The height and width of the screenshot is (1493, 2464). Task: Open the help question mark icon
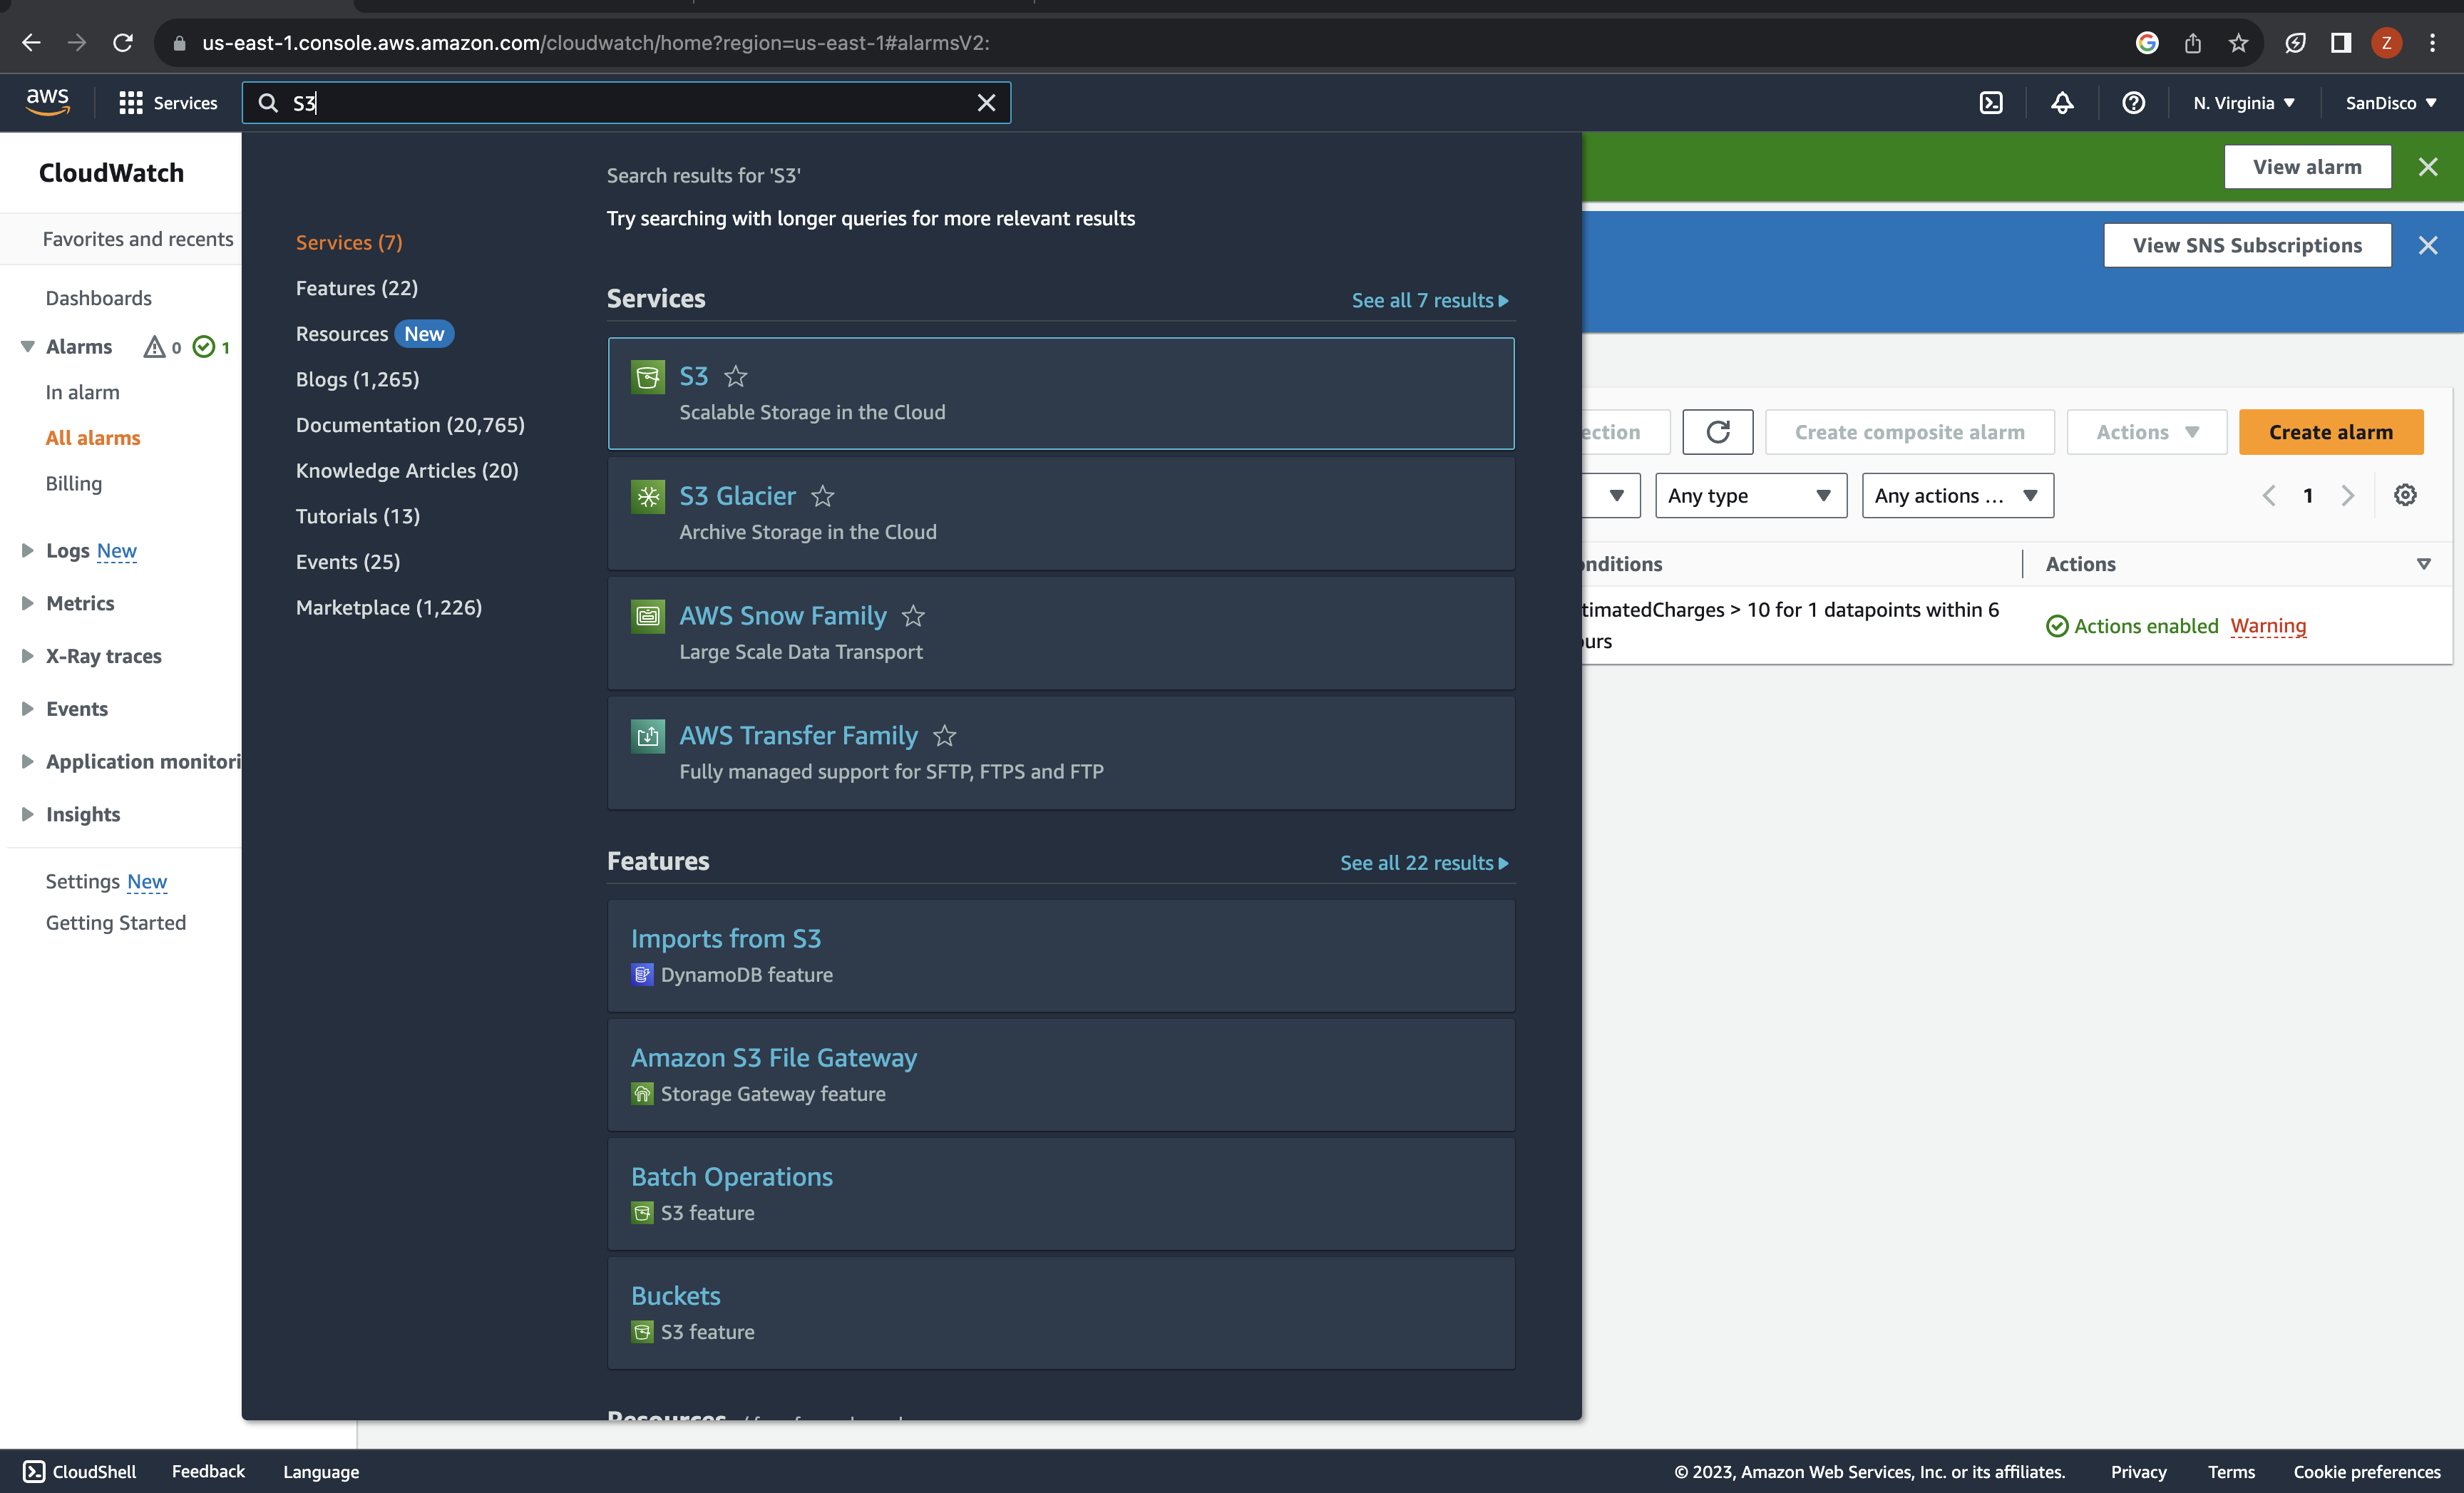point(2133,103)
